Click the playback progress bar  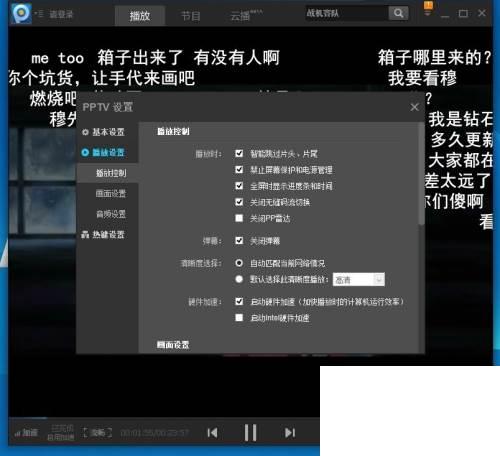point(164,418)
